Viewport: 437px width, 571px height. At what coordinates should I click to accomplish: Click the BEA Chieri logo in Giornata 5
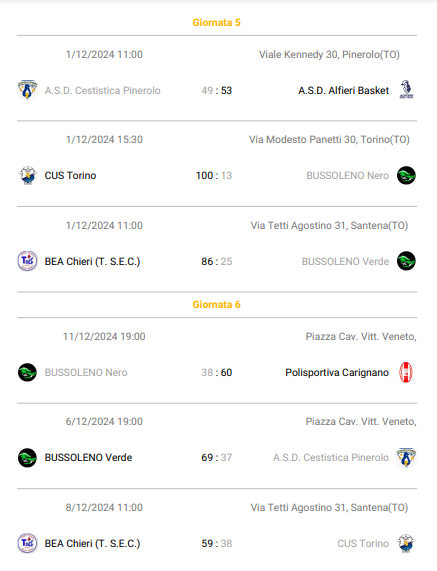pyautogui.click(x=27, y=261)
